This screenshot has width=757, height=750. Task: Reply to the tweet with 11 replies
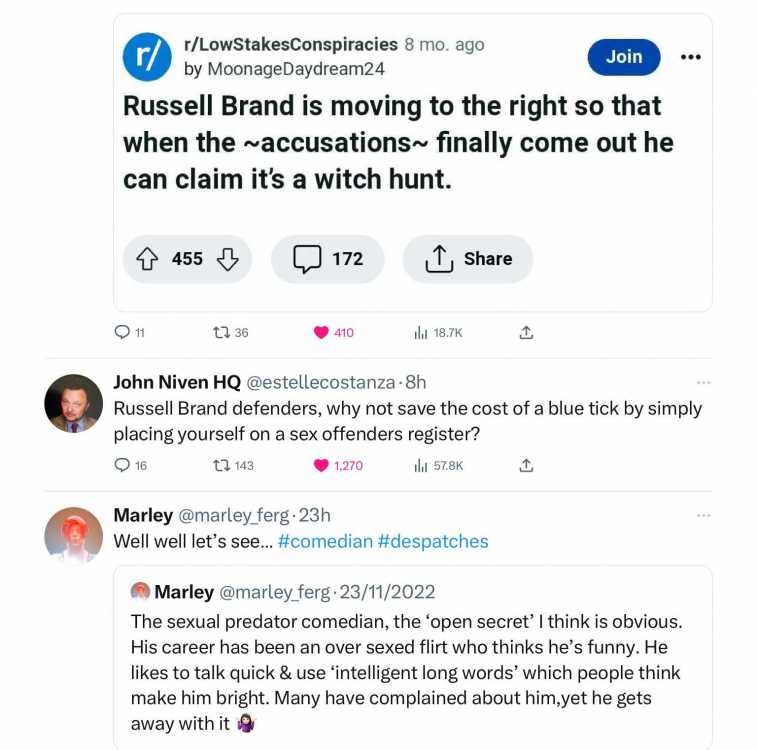tap(122, 332)
